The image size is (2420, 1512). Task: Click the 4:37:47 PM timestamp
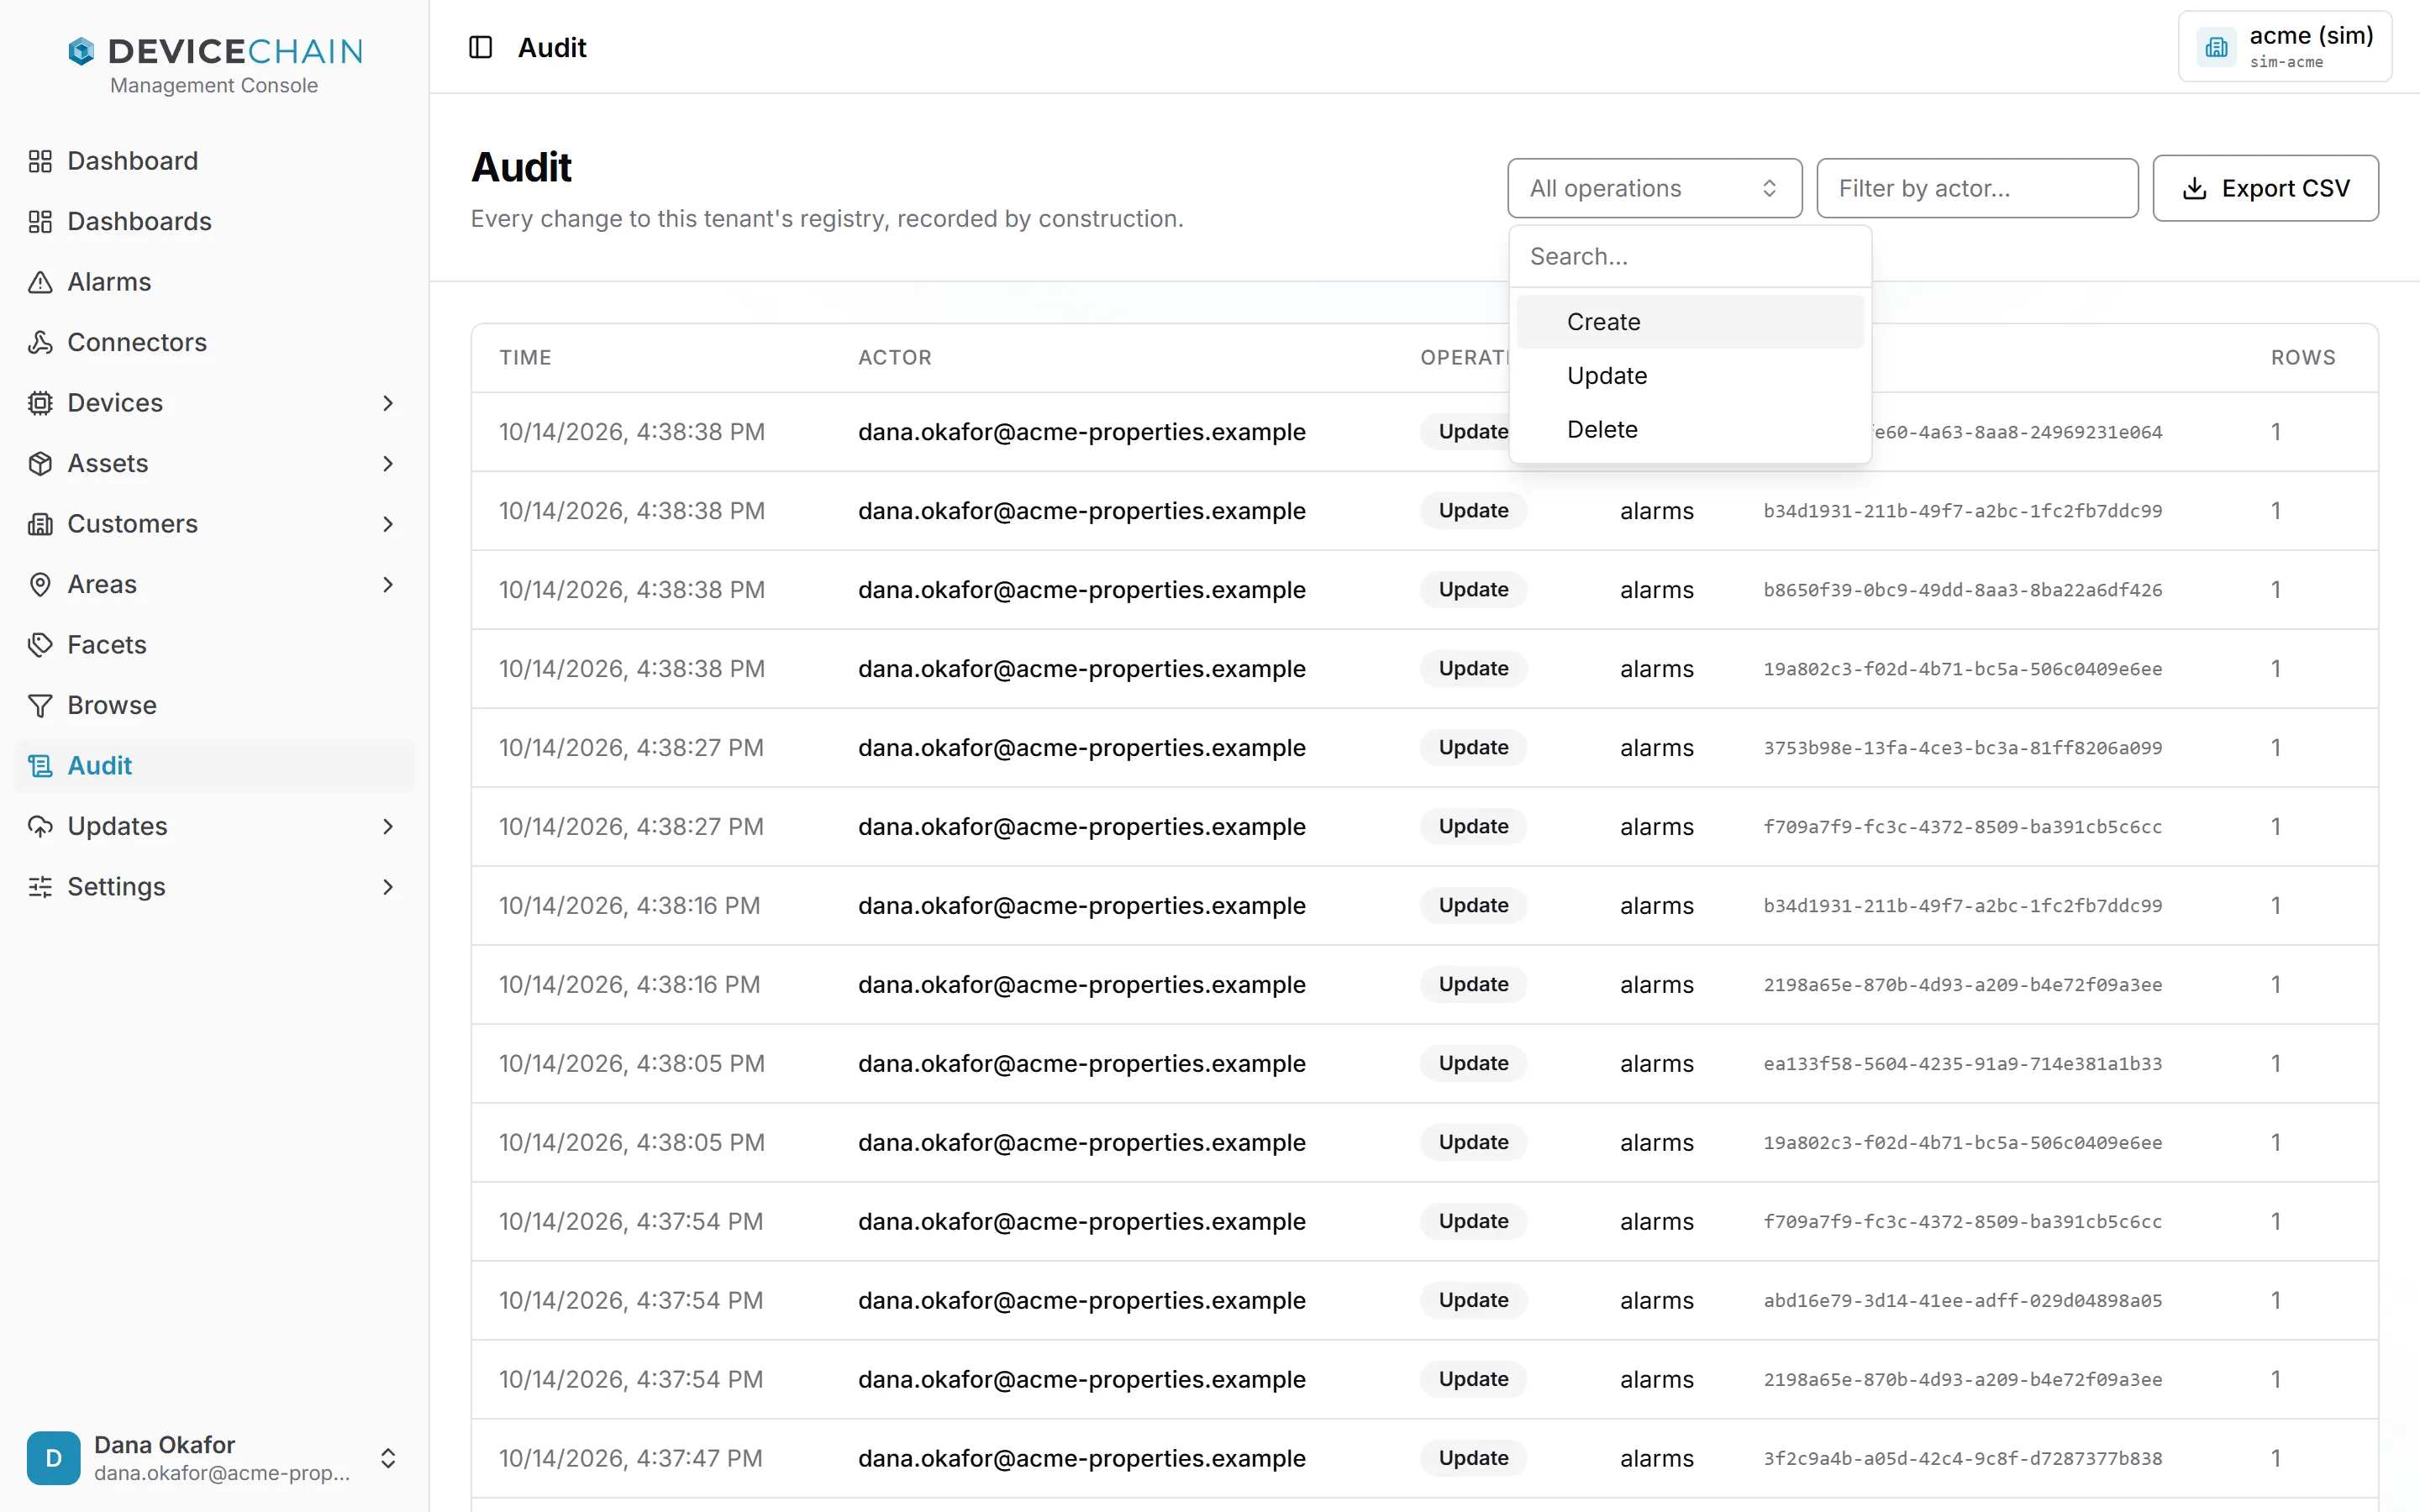click(630, 1458)
